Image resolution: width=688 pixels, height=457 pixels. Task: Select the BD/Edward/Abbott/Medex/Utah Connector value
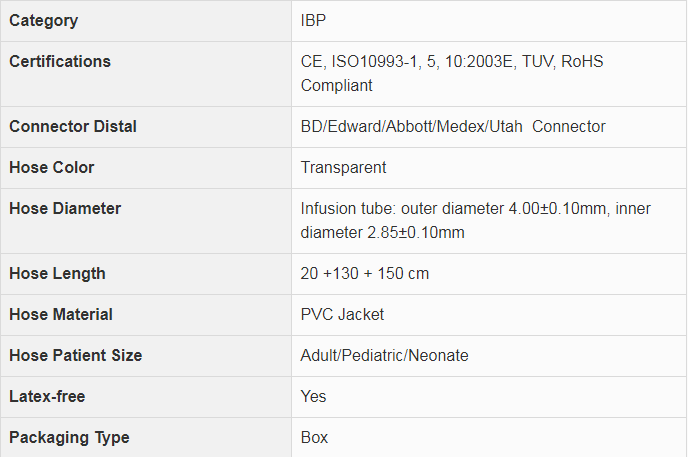coord(453,126)
